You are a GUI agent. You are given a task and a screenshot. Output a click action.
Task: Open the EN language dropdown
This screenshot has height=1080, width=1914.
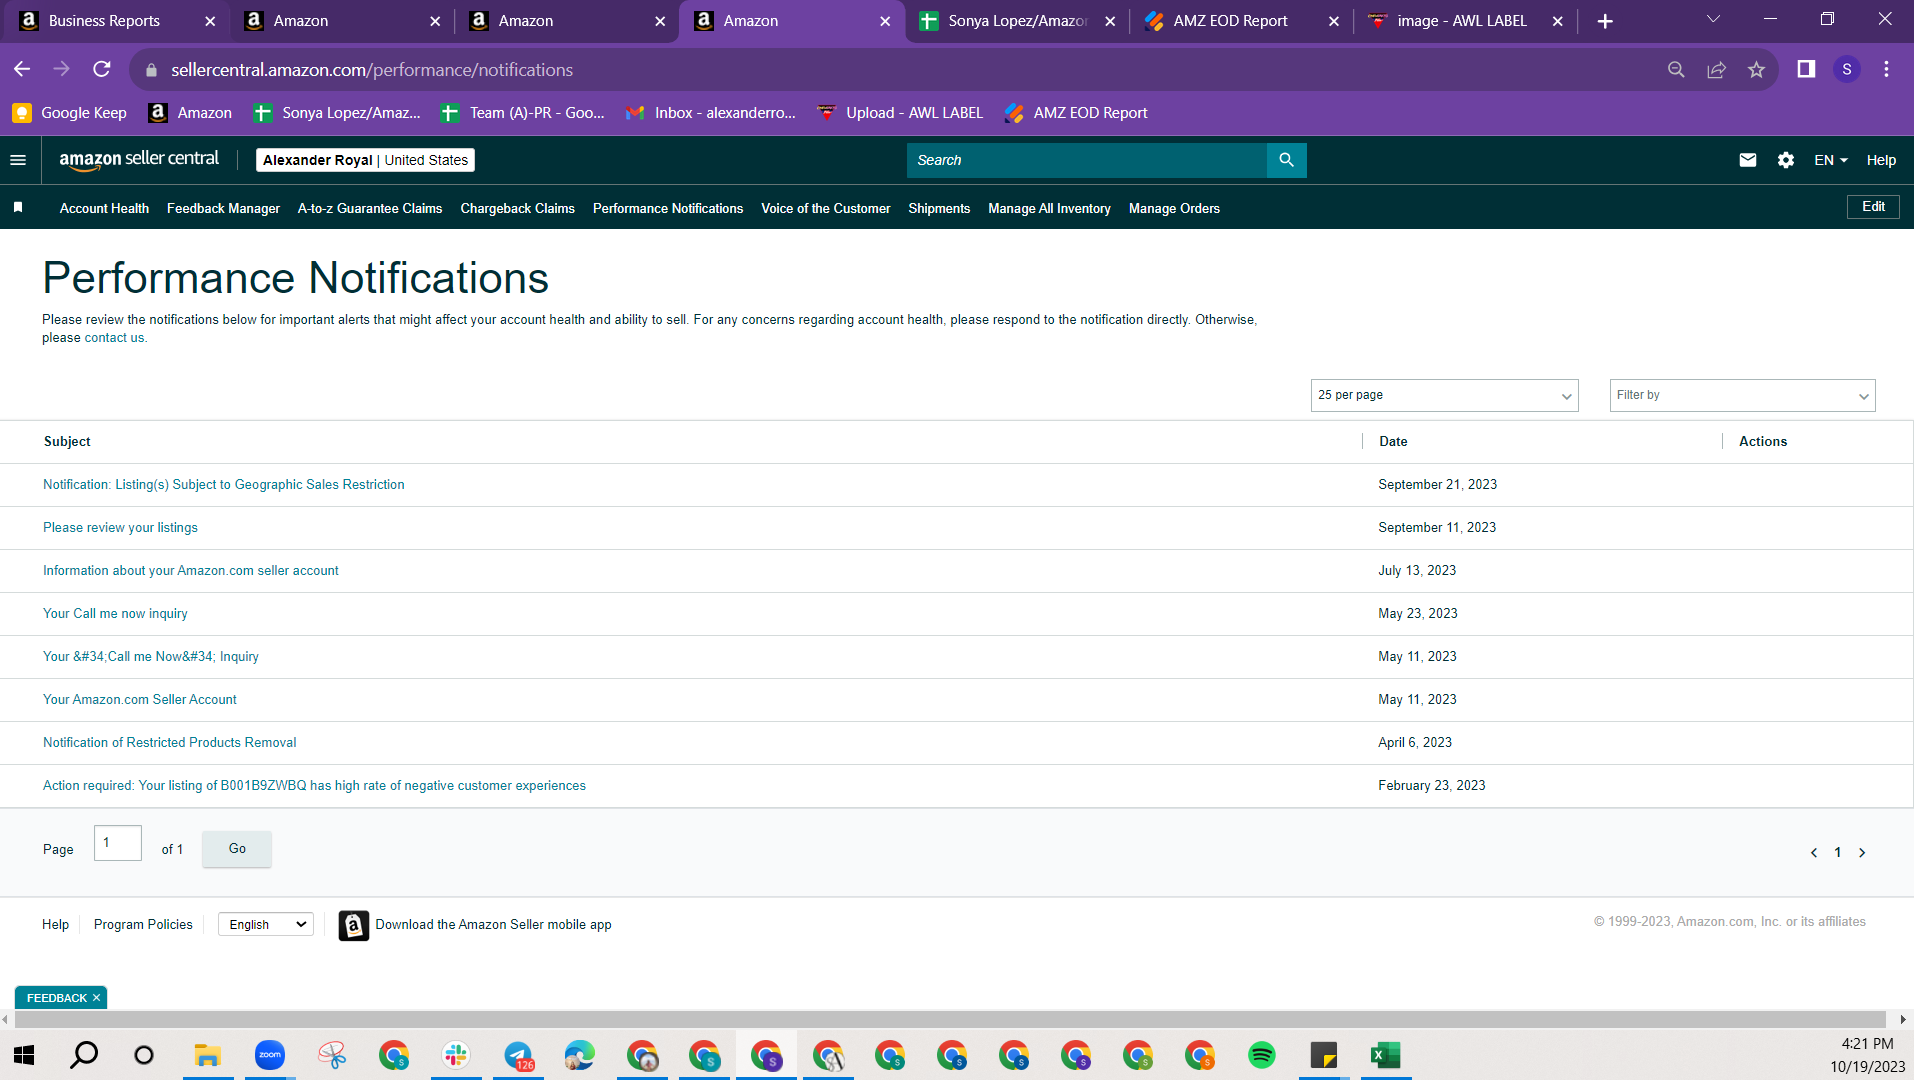tap(1830, 160)
